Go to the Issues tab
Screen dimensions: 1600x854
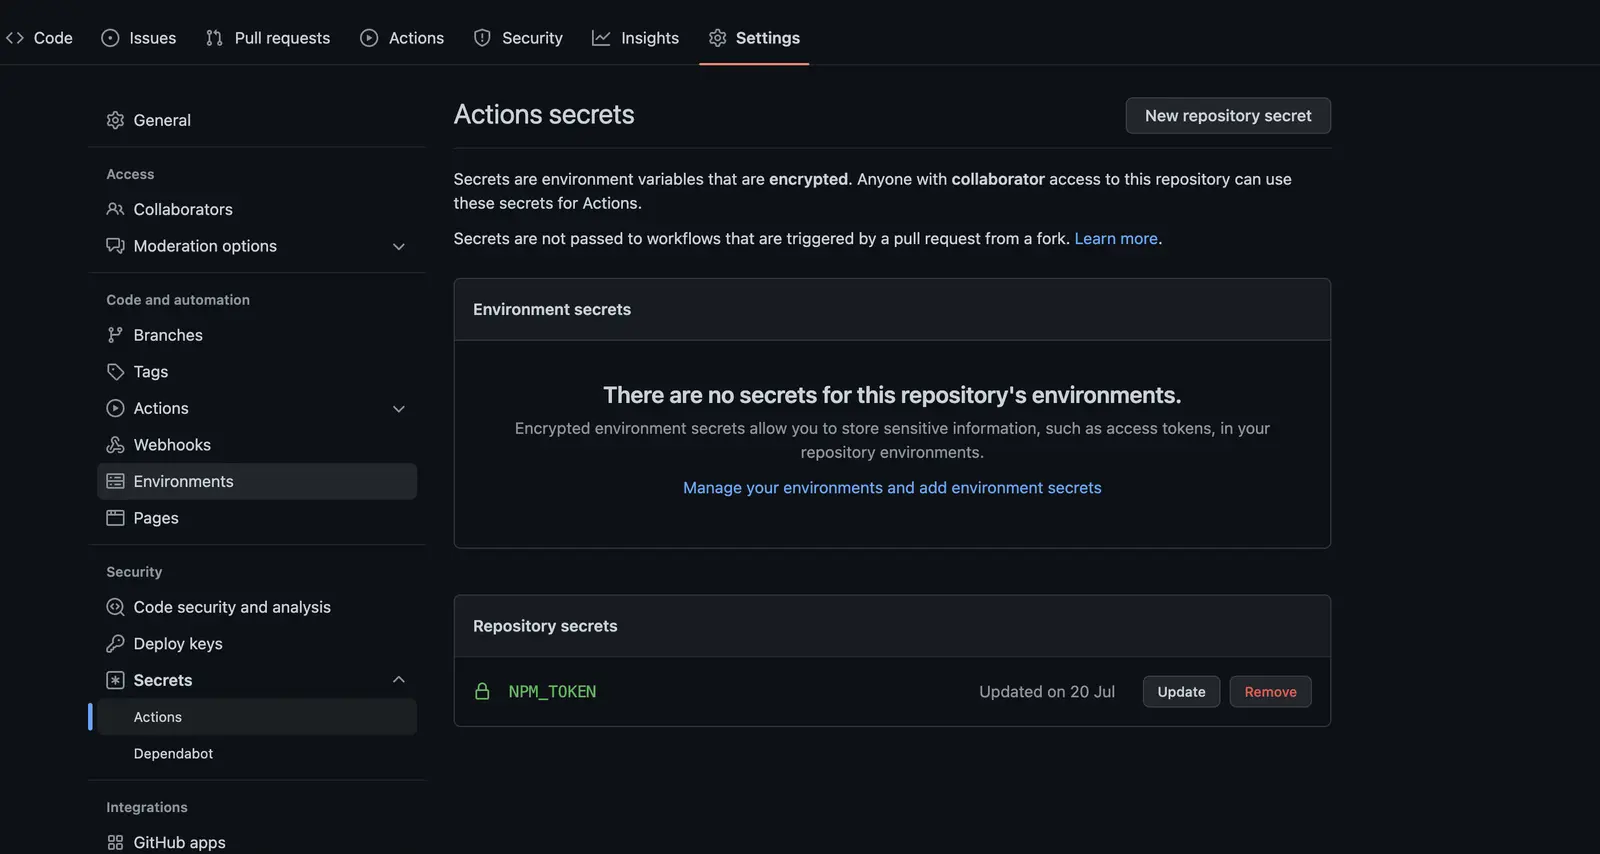point(139,38)
